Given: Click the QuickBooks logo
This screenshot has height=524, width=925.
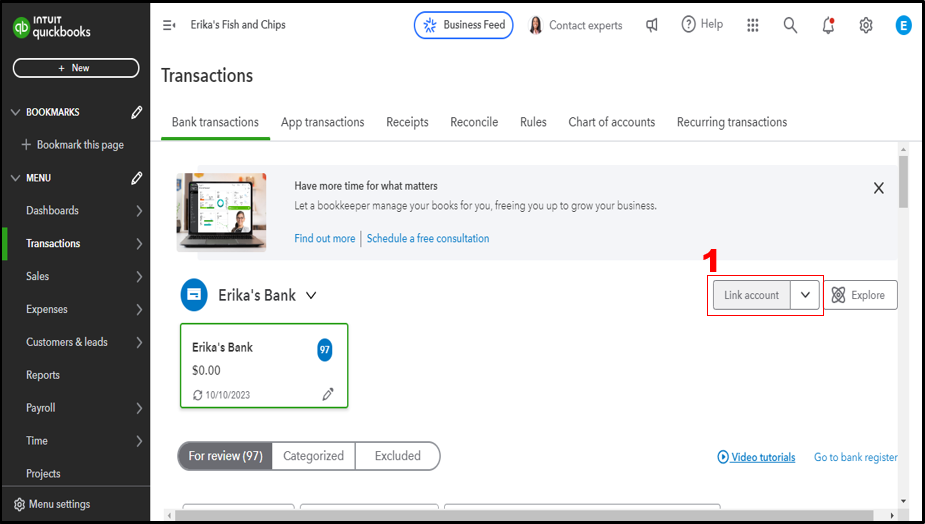Looking at the screenshot, I should [x=52, y=28].
